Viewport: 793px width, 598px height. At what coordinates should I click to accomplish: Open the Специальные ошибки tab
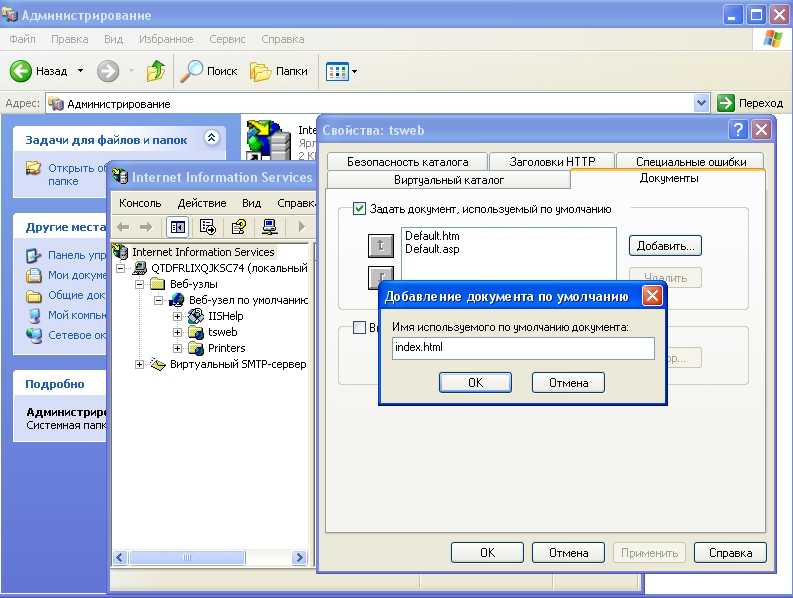(x=691, y=162)
